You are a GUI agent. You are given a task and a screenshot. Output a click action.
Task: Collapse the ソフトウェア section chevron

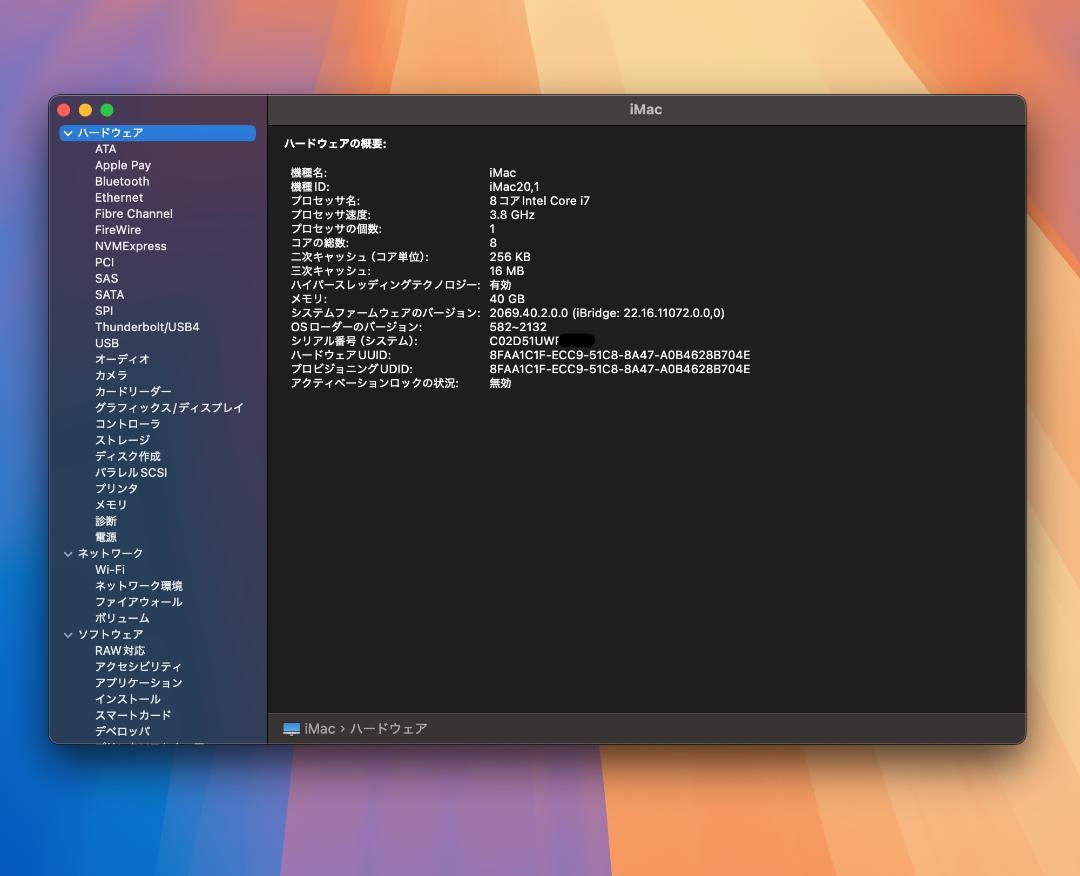[68, 635]
